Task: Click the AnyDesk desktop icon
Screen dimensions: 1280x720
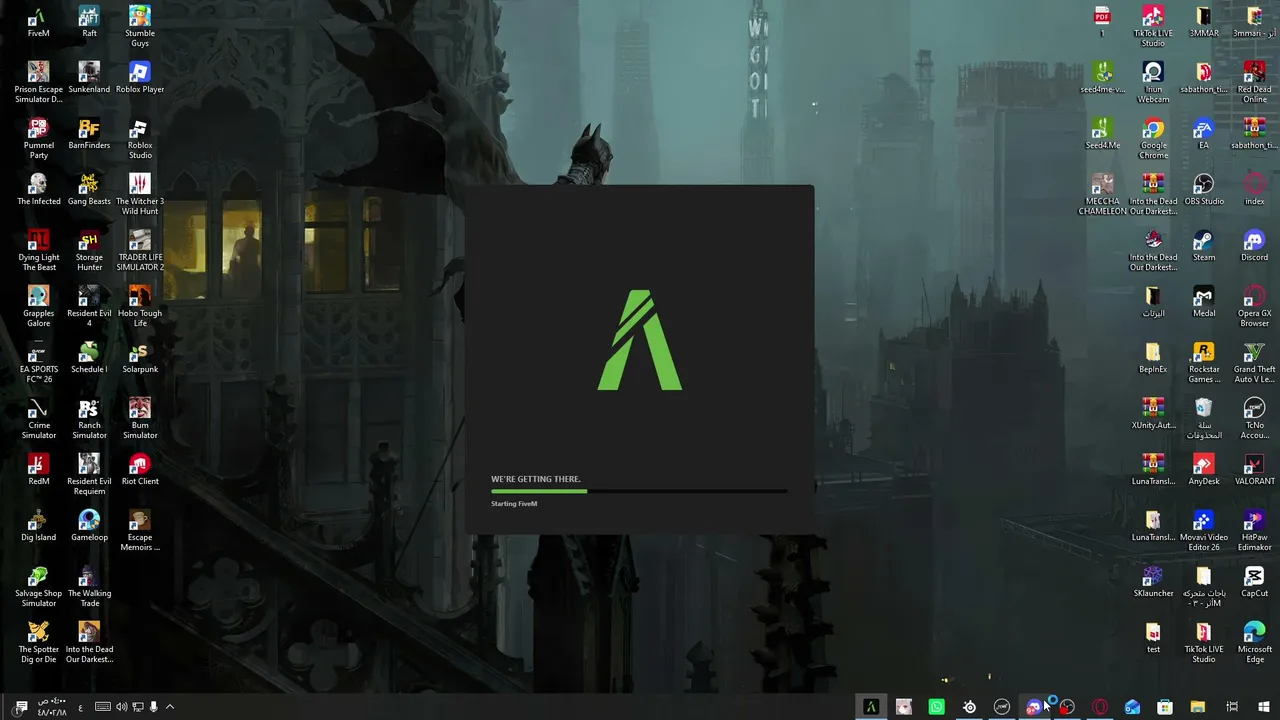Action: pos(1203,470)
